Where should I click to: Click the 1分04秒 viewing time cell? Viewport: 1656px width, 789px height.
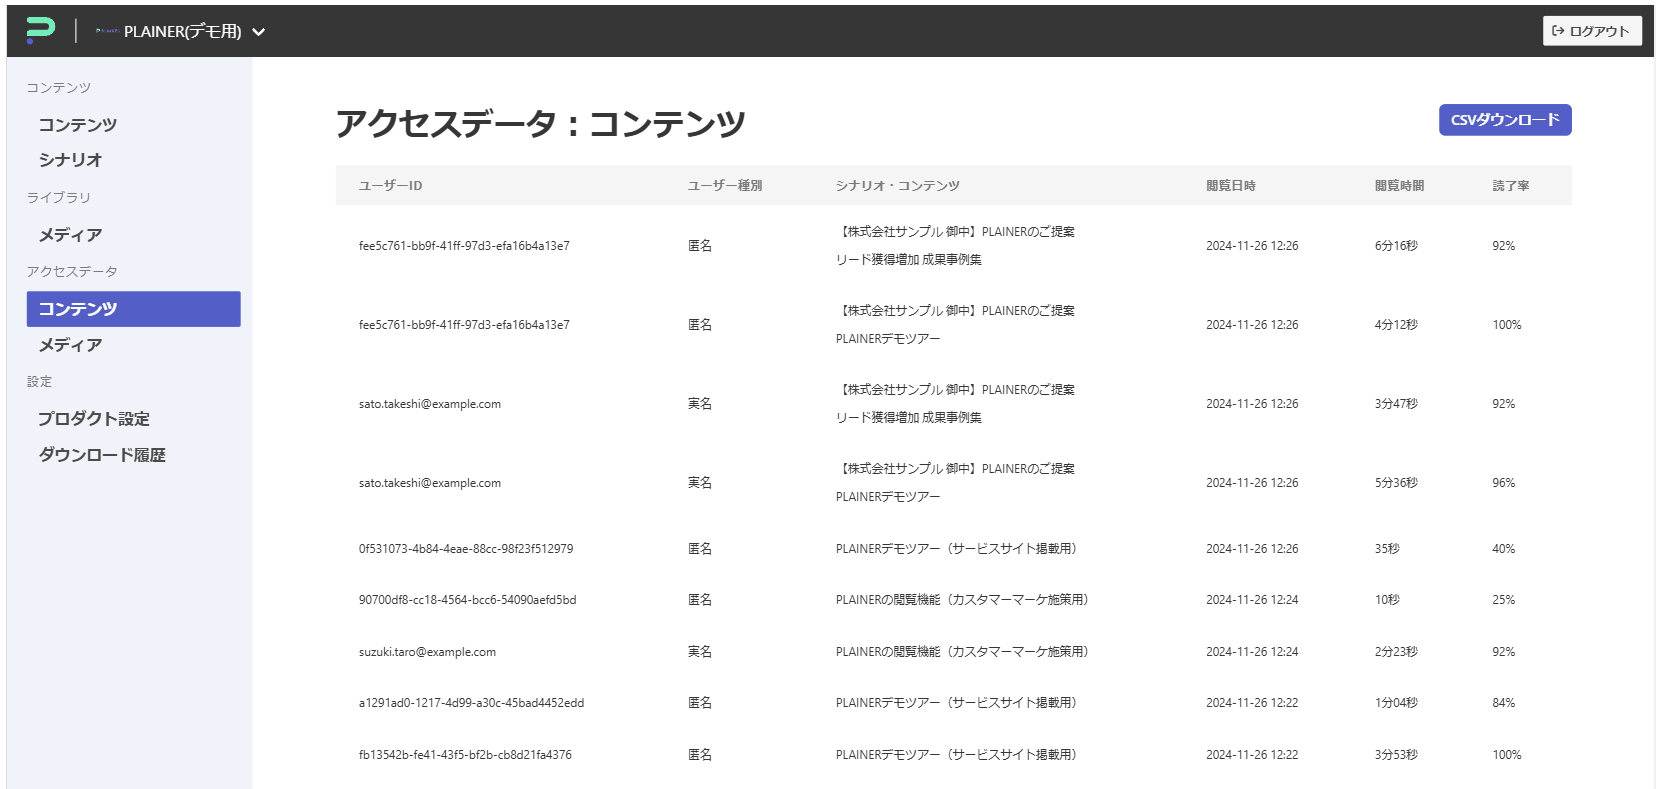click(1396, 703)
